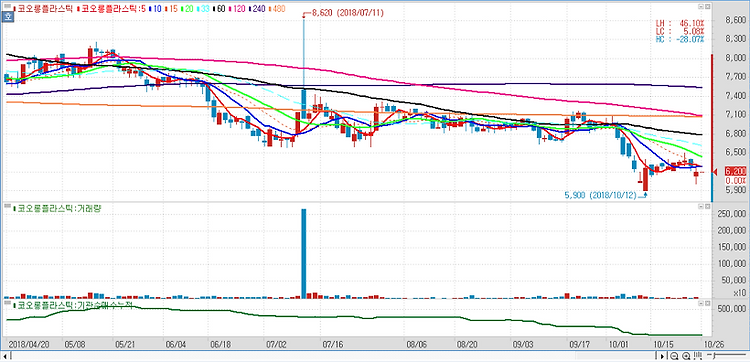Close the 기관순매수누적 pane
The height and width of the screenshot is (362, 750).
tap(707, 303)
